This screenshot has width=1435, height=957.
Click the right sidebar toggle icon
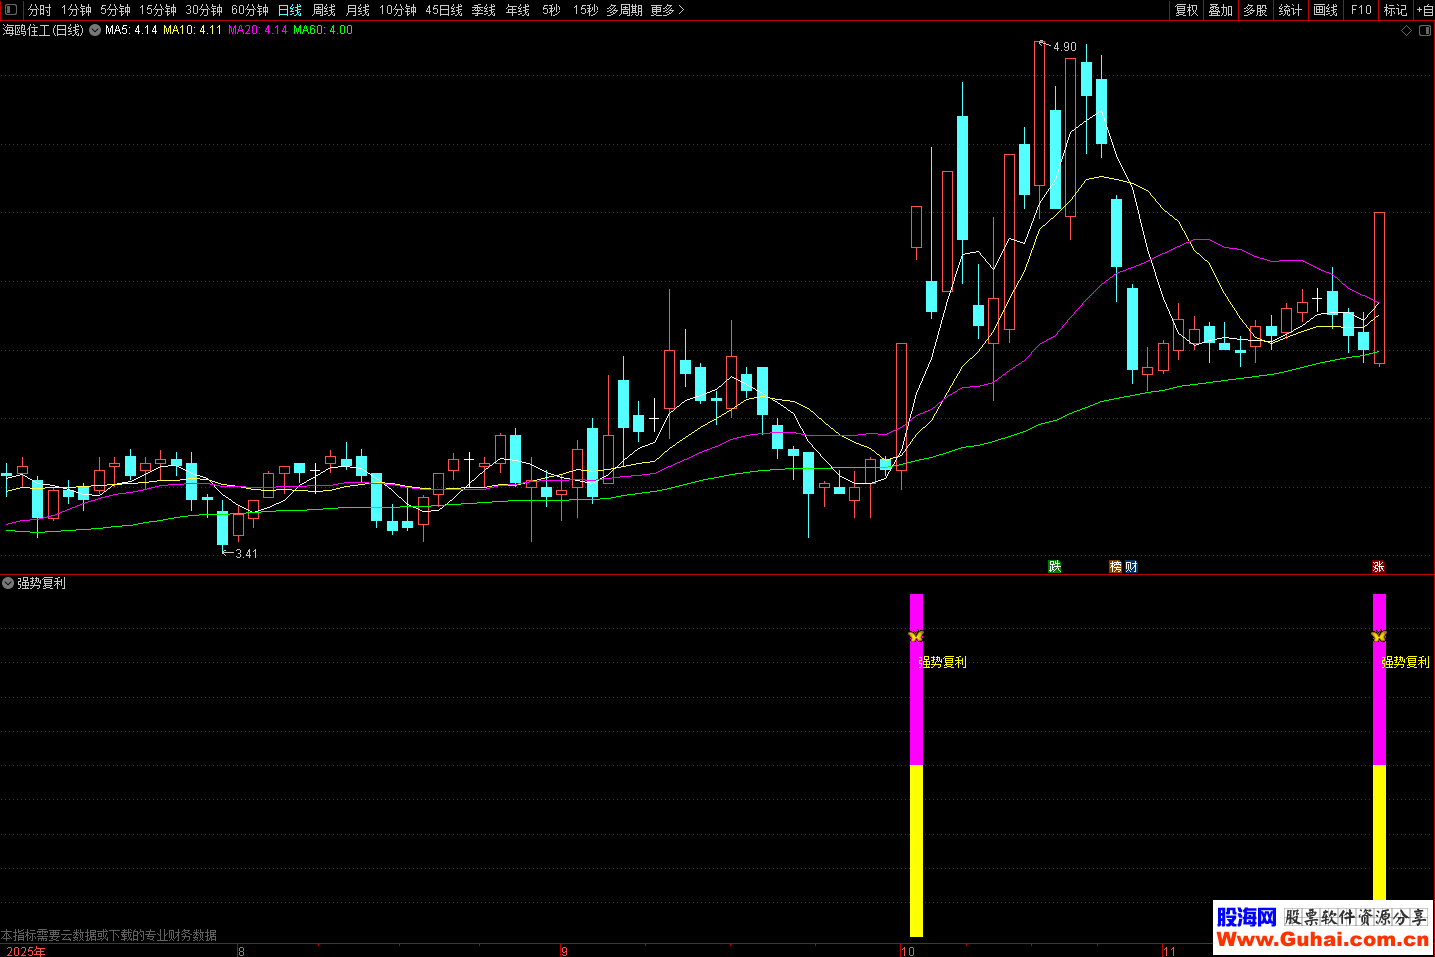click(1425, 31)
